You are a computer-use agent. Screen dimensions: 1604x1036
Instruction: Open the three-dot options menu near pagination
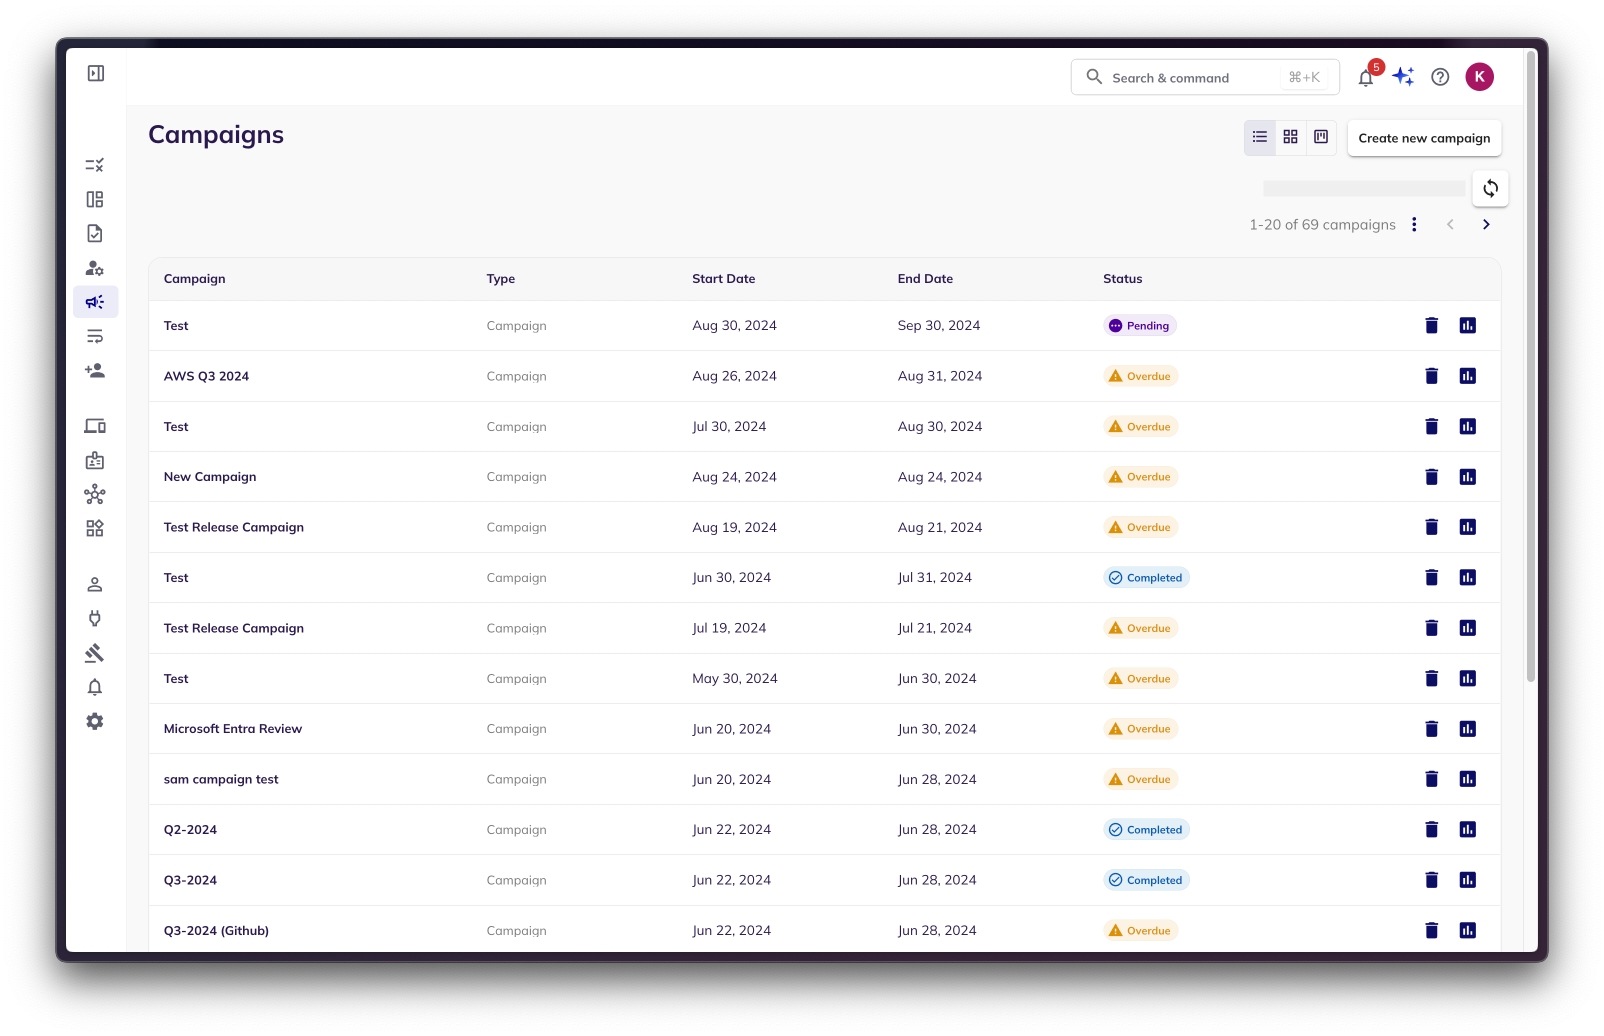coord(1414,225)
